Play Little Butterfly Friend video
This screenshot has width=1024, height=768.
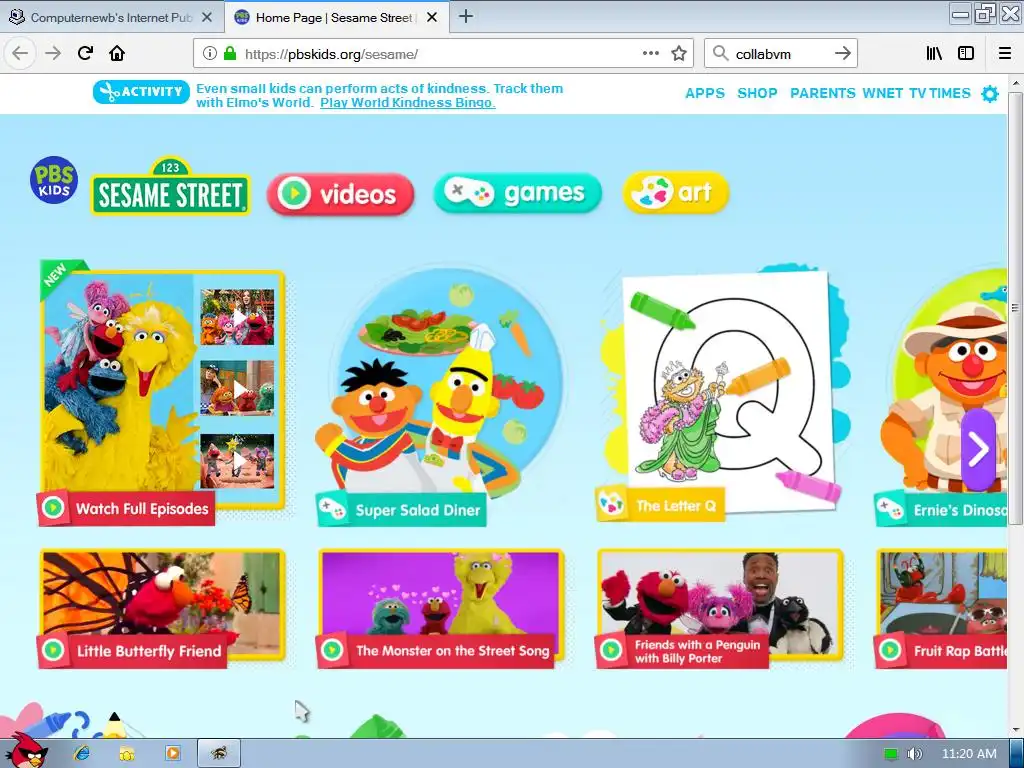[x=162, y=609]
